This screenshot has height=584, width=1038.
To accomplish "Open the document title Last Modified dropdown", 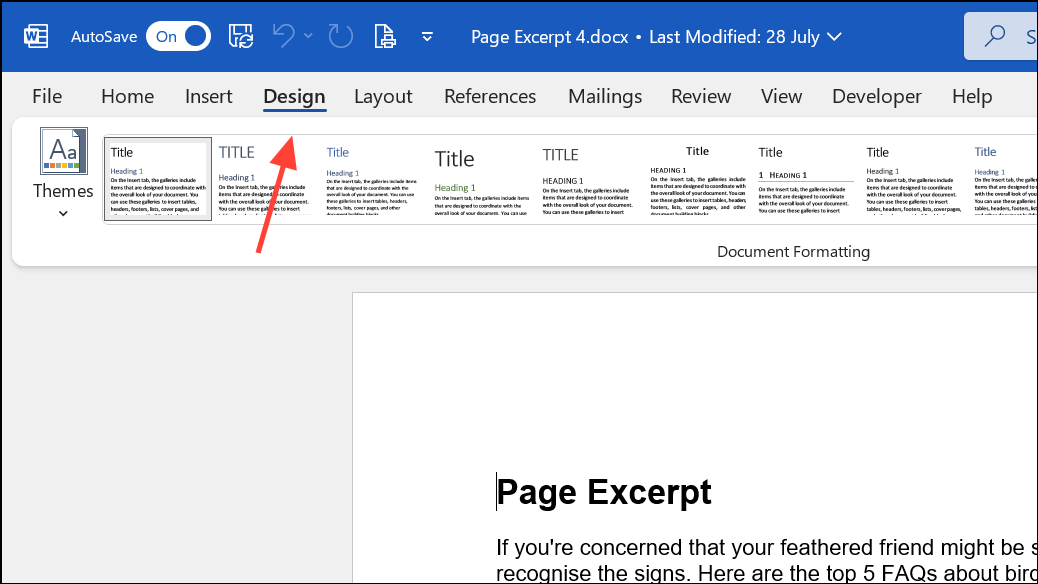I will point(835,36).
